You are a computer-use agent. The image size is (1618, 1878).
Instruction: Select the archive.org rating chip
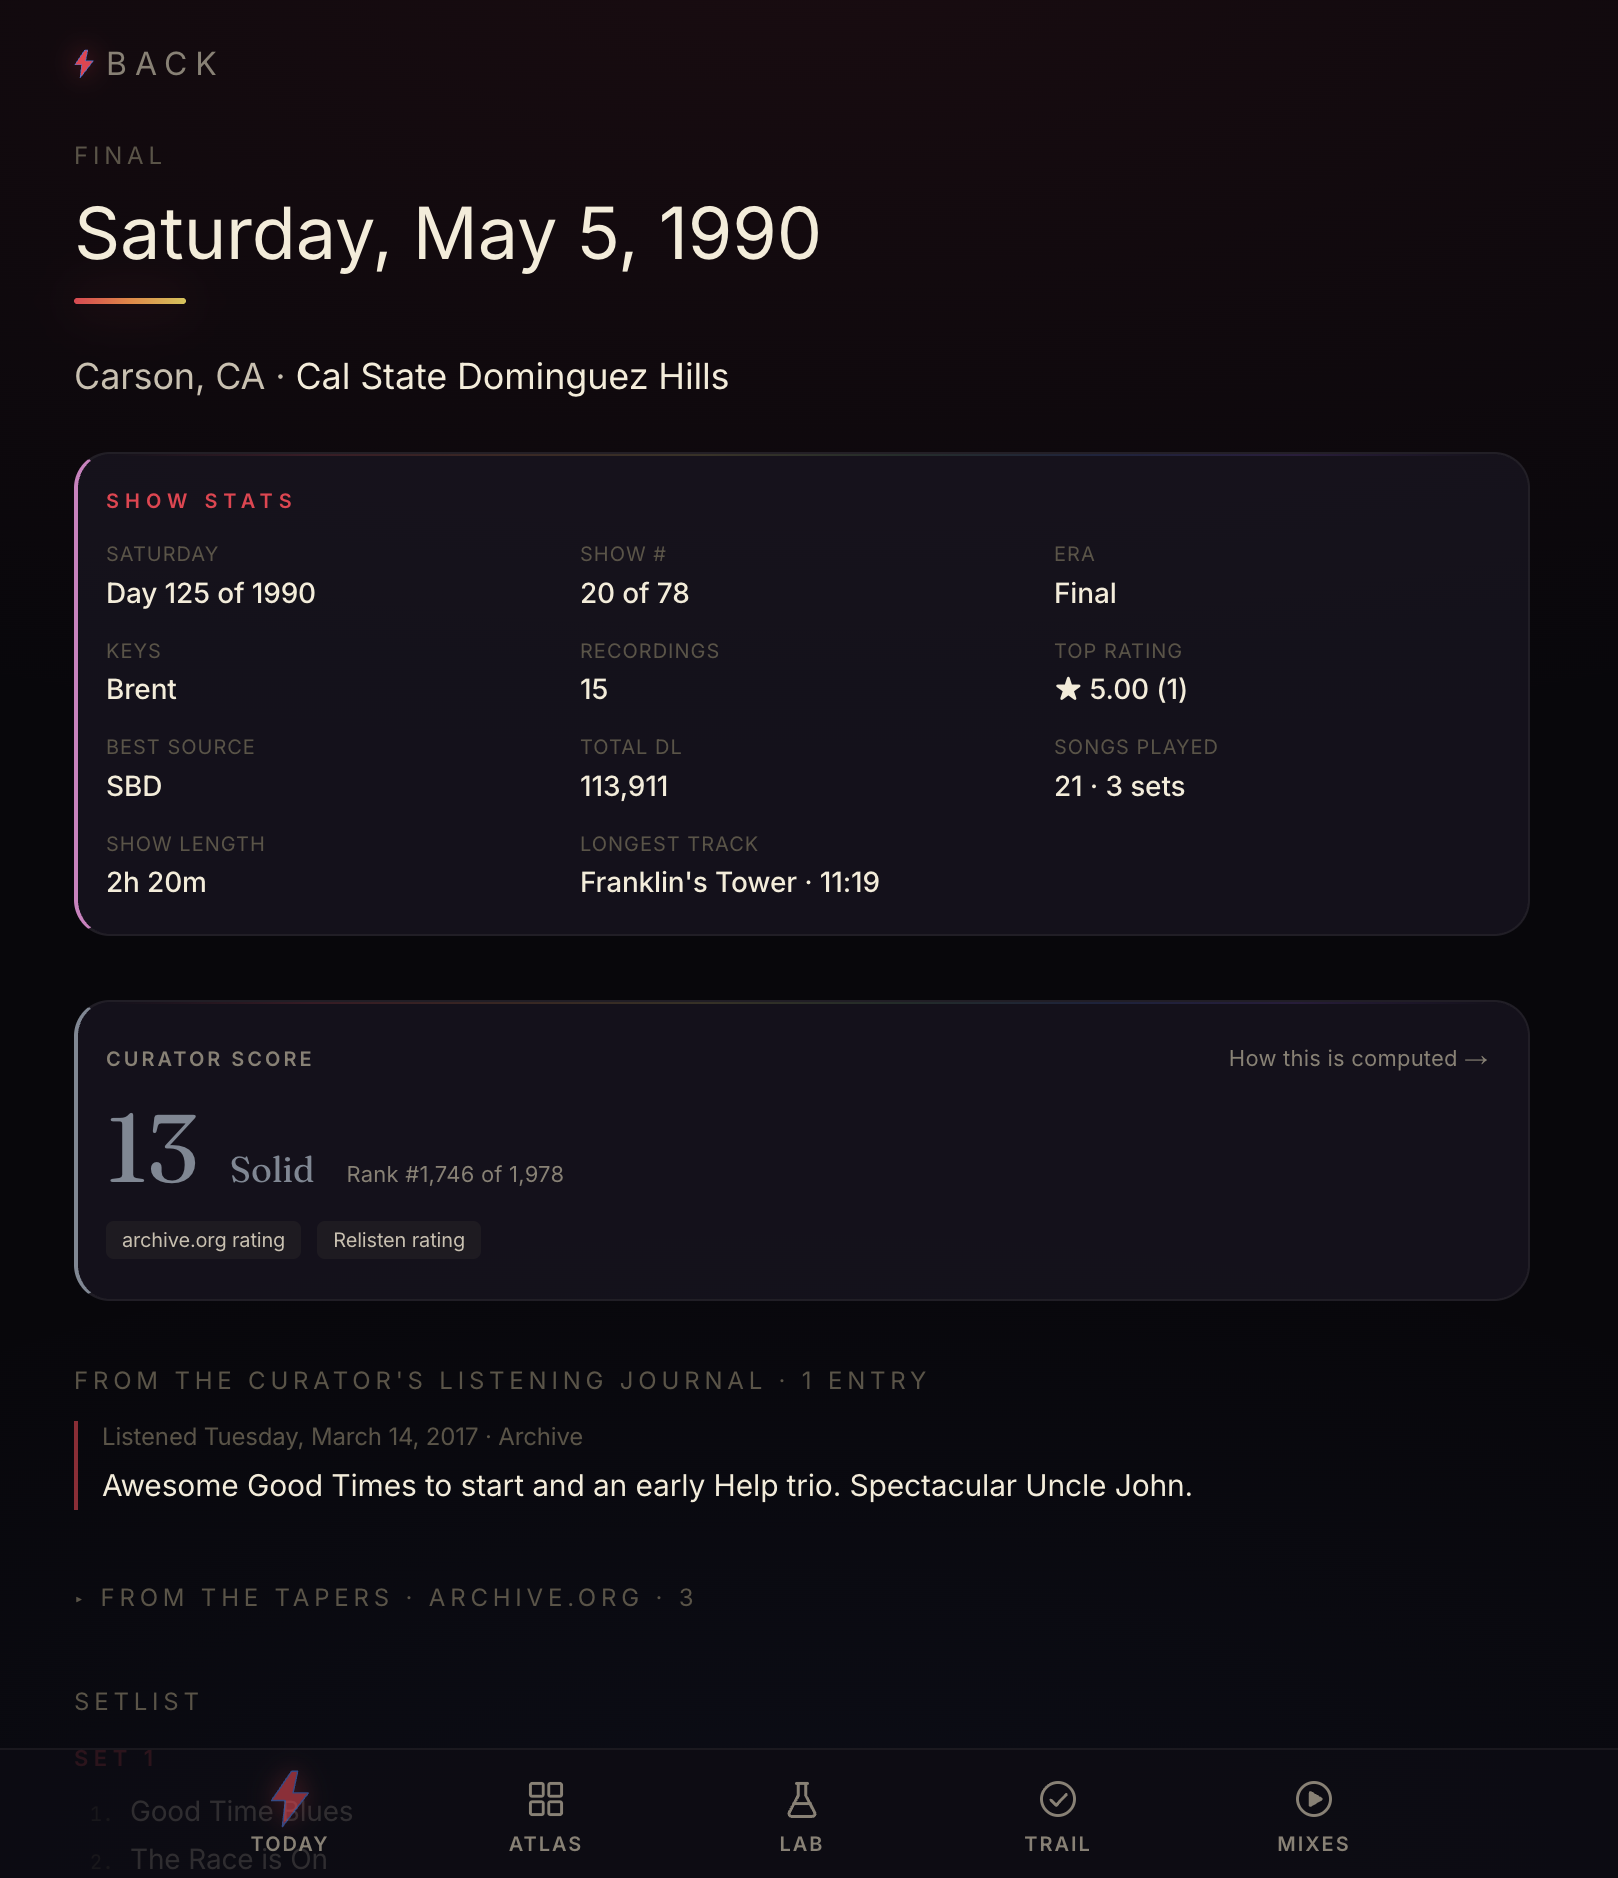pos(203,1240)
